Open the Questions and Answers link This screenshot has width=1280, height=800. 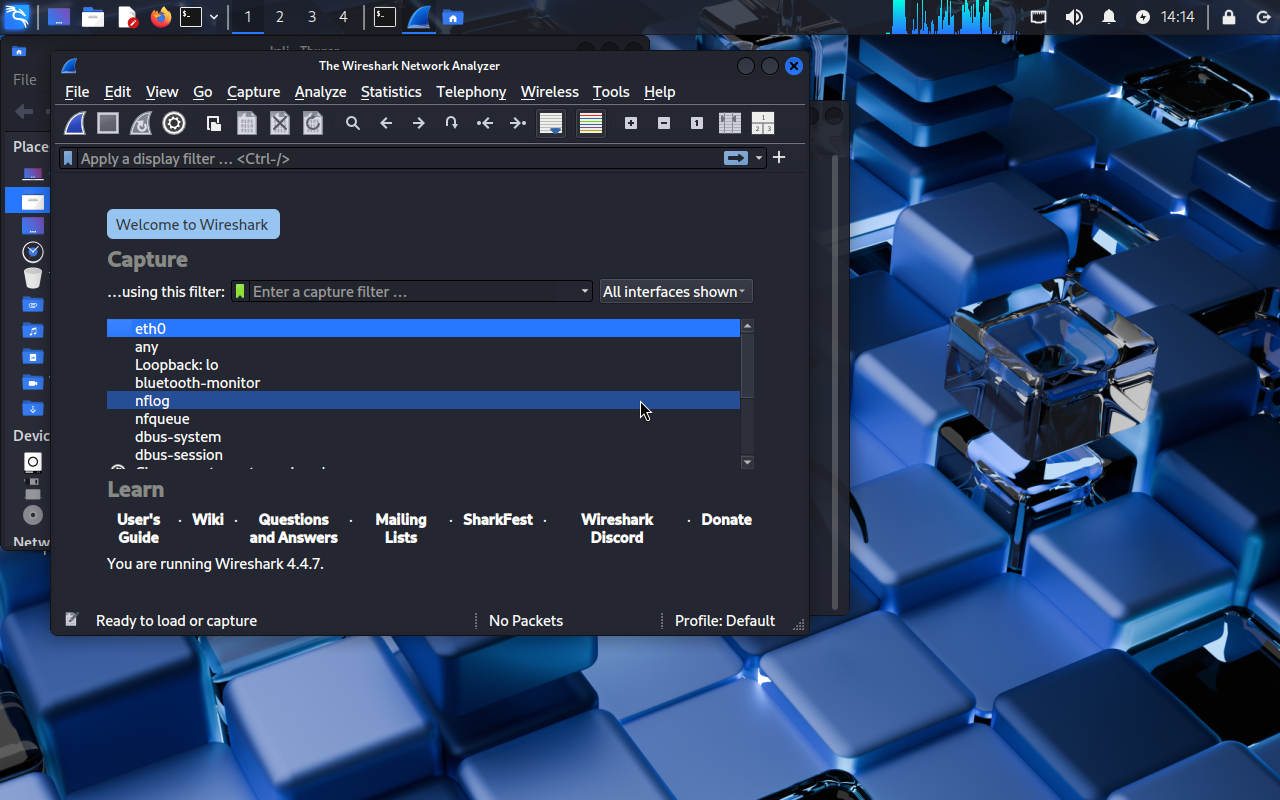294,528
